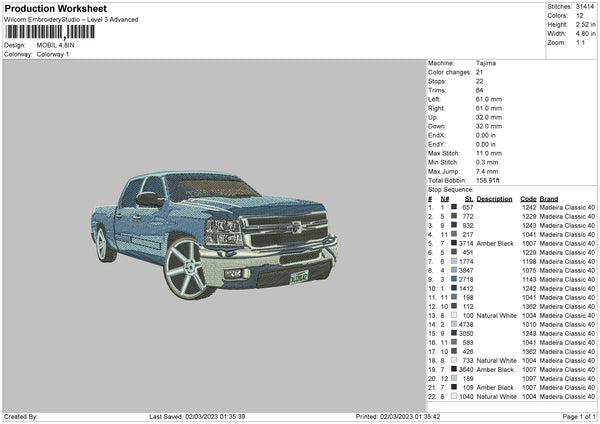Click the Stitches count value 31414
Image resolution: width=600 pixels, height=424 pixels.
coord(585,7)
